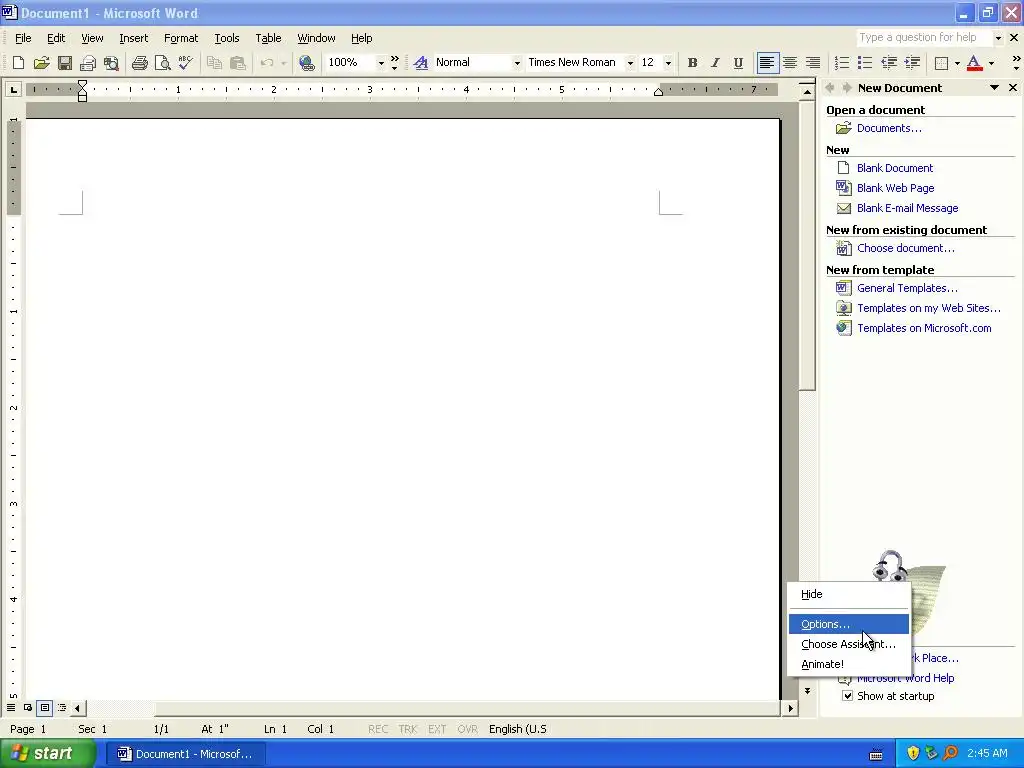The width and height of the screenshot is (1024, 768).
Task: Open the font color dropdown arrow
Action: [991, 63]
